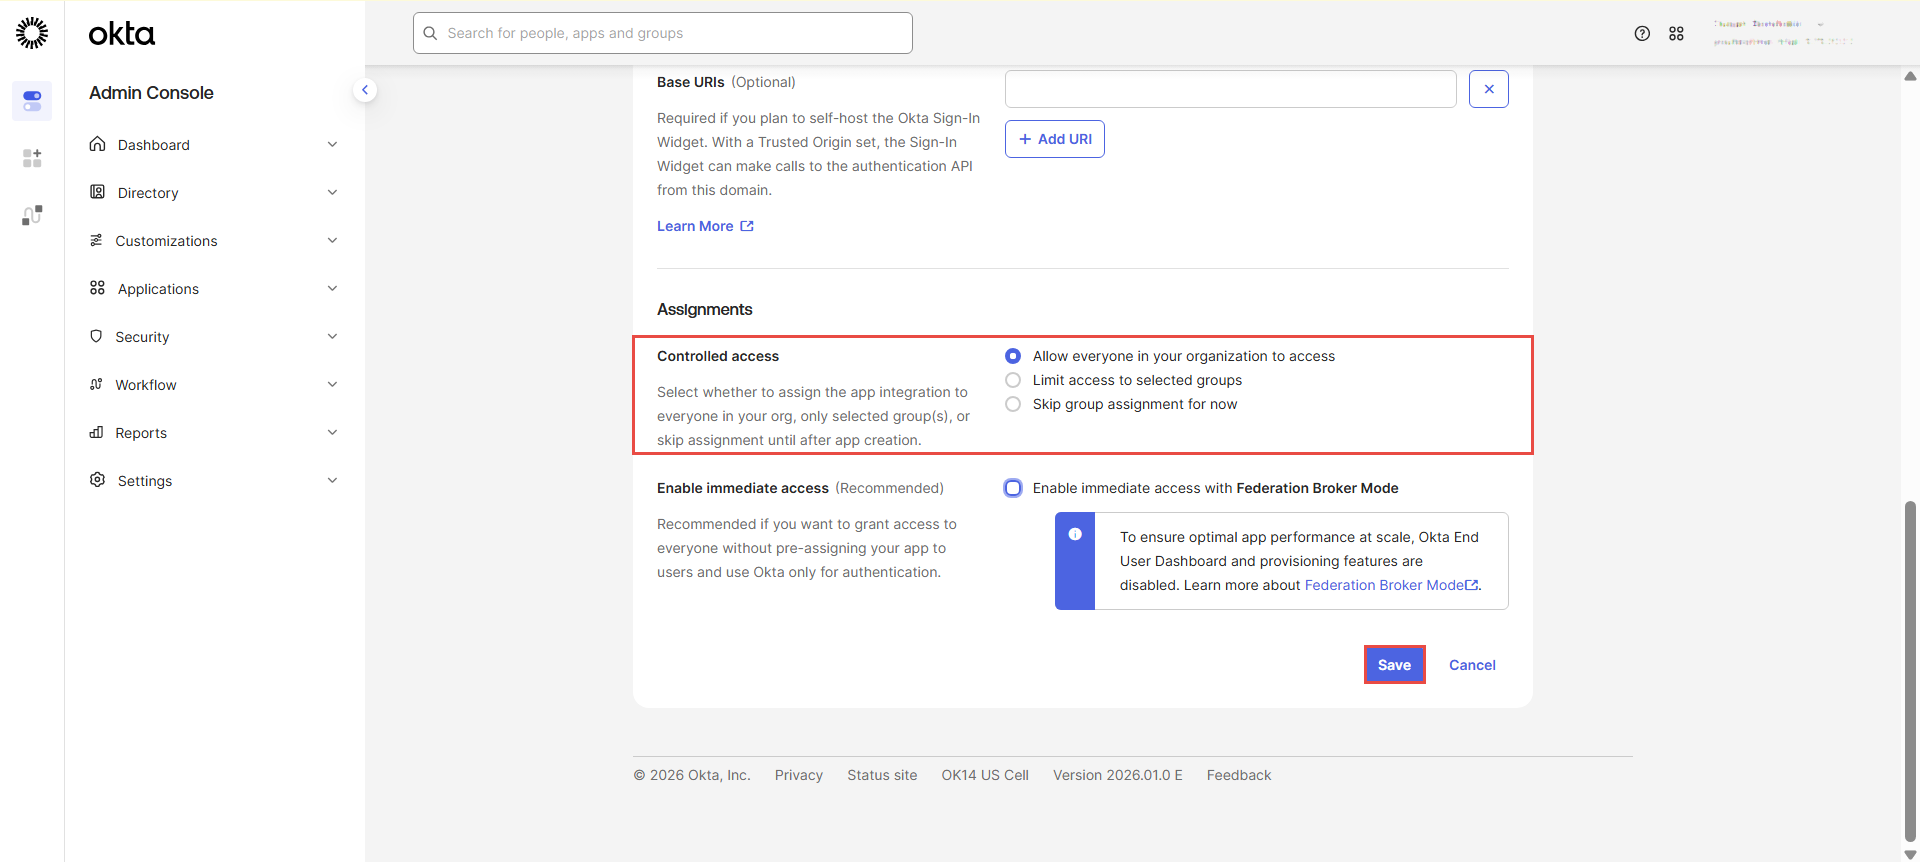The width and height of the screenshot is (1920, 862).
Task: Expand the Security section chevron
Action: pyautogui.click(x=332, y=337)
